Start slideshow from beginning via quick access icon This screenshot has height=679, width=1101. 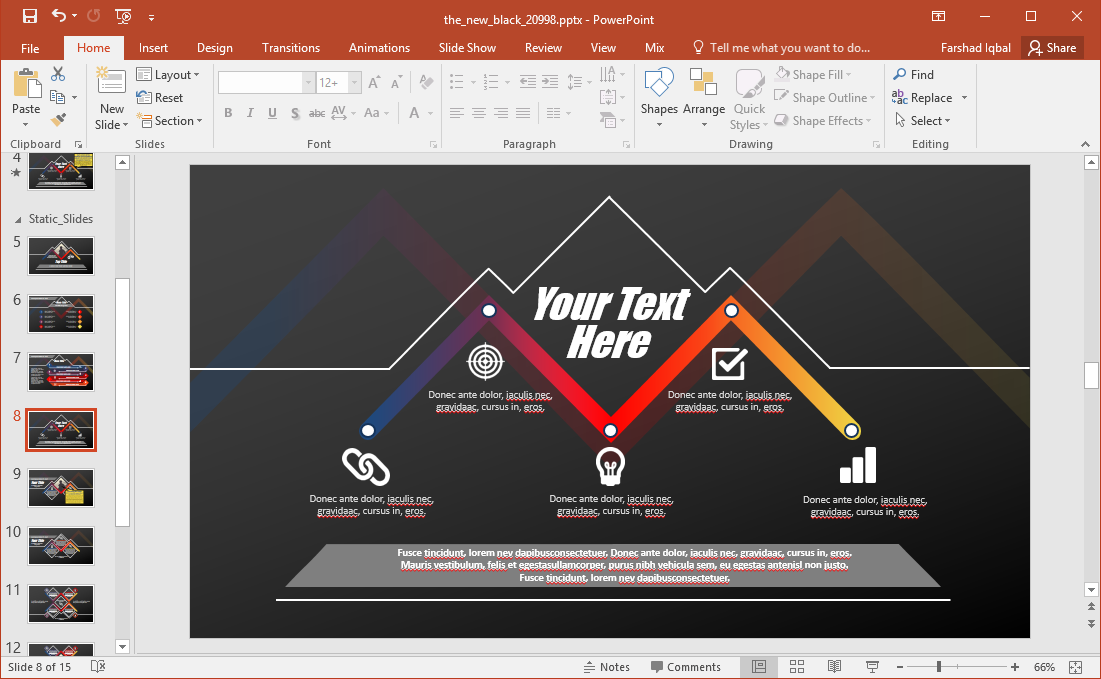pos(123,16)
